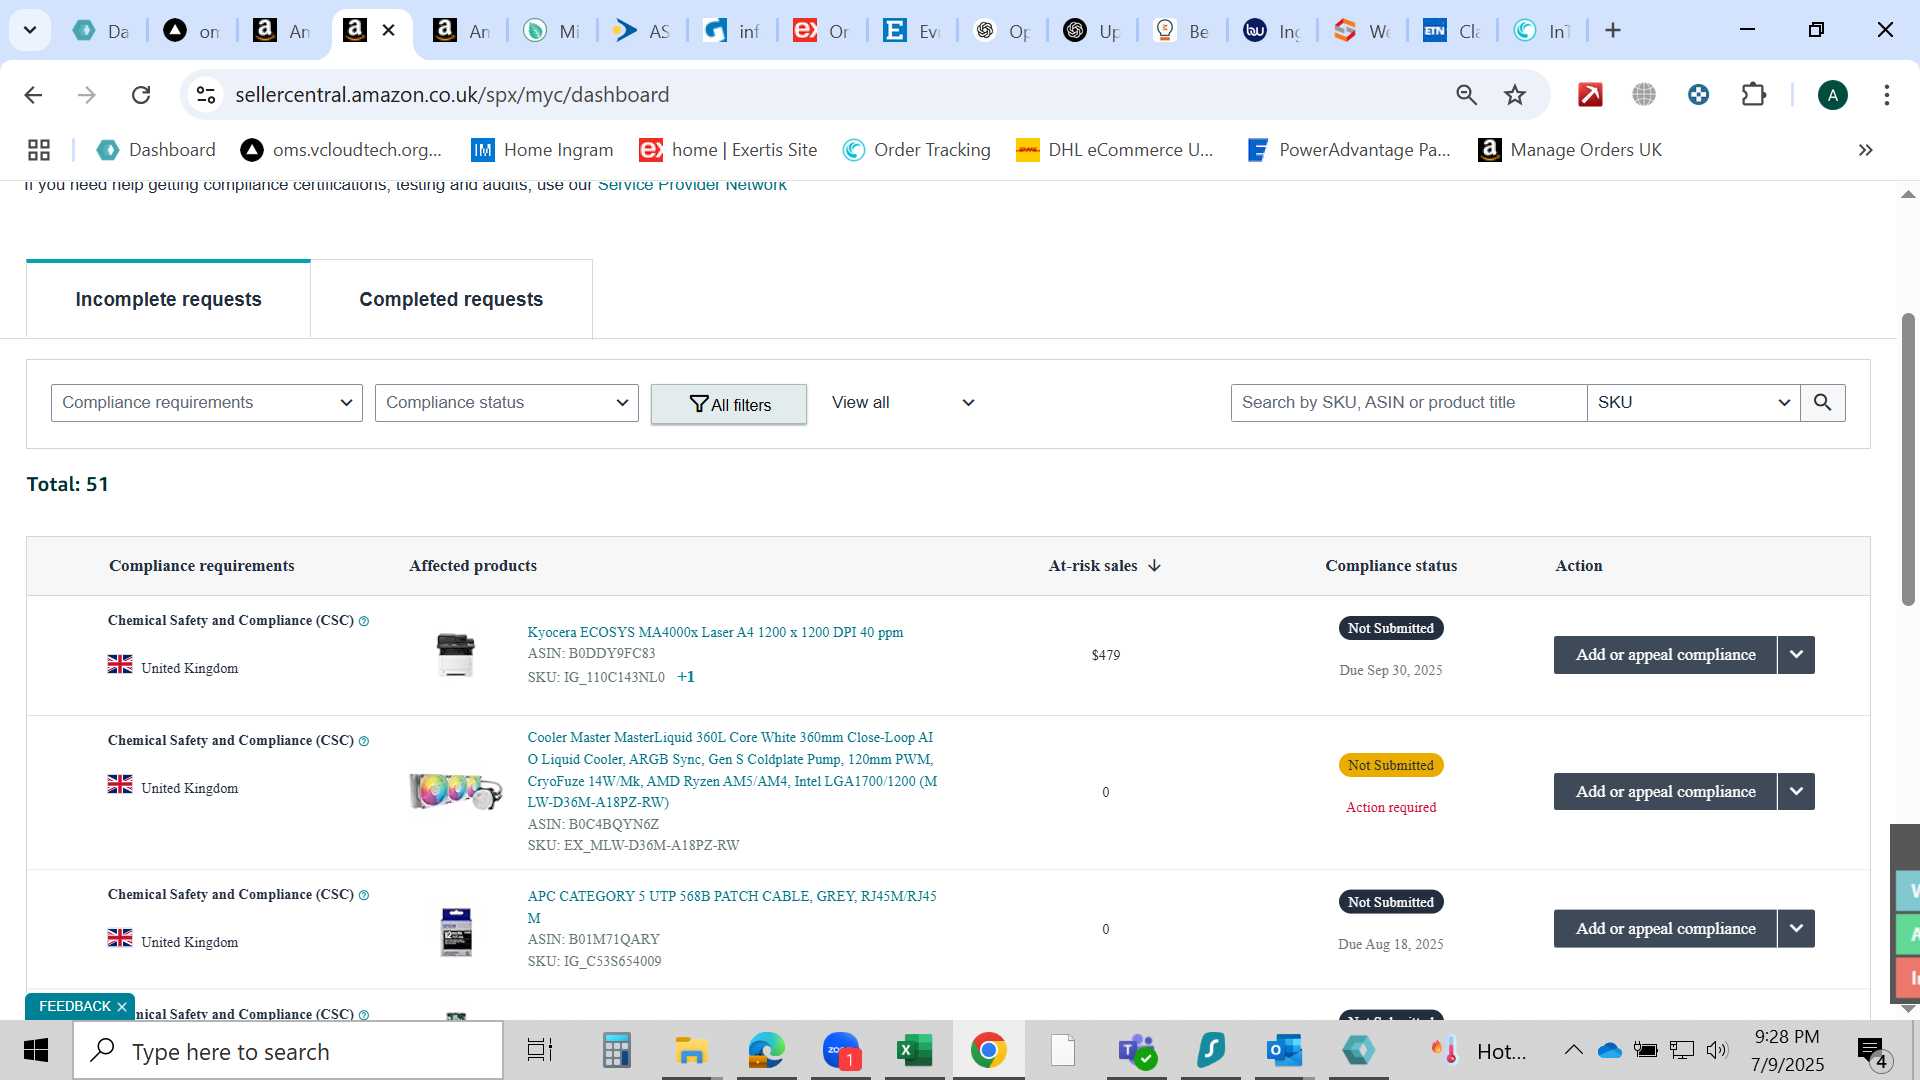1920x1080 pixels.
Task: Open the tab search dropdown arrow
Action: point(30,30)
